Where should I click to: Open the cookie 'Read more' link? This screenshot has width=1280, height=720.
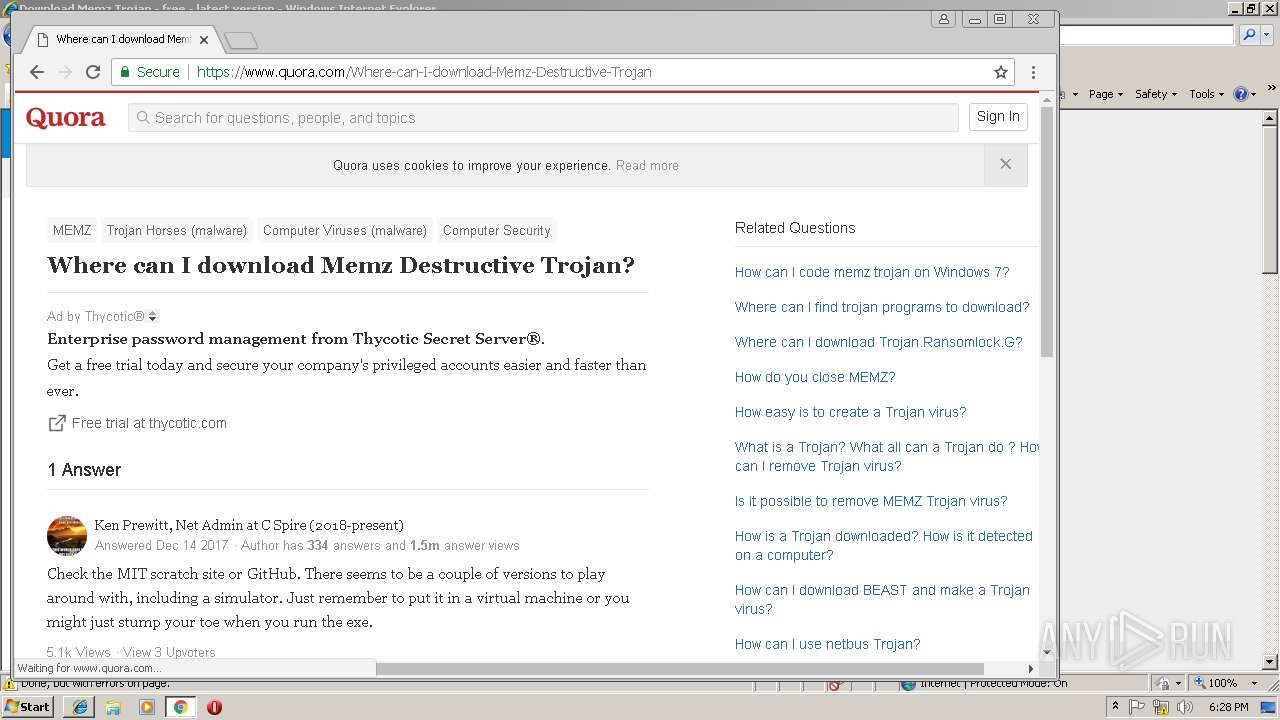click(x=647, y=166)
